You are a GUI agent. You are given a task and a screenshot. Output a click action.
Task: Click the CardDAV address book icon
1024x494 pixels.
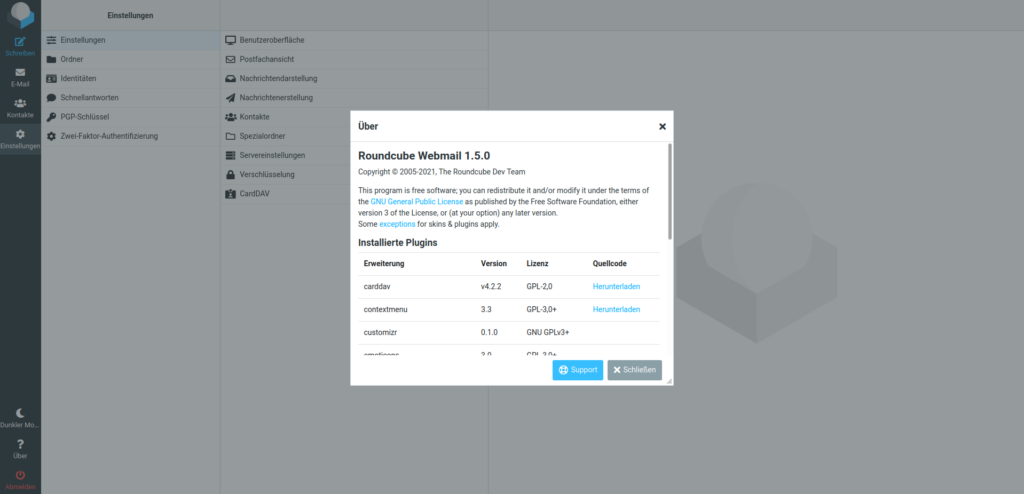point(230,194)
